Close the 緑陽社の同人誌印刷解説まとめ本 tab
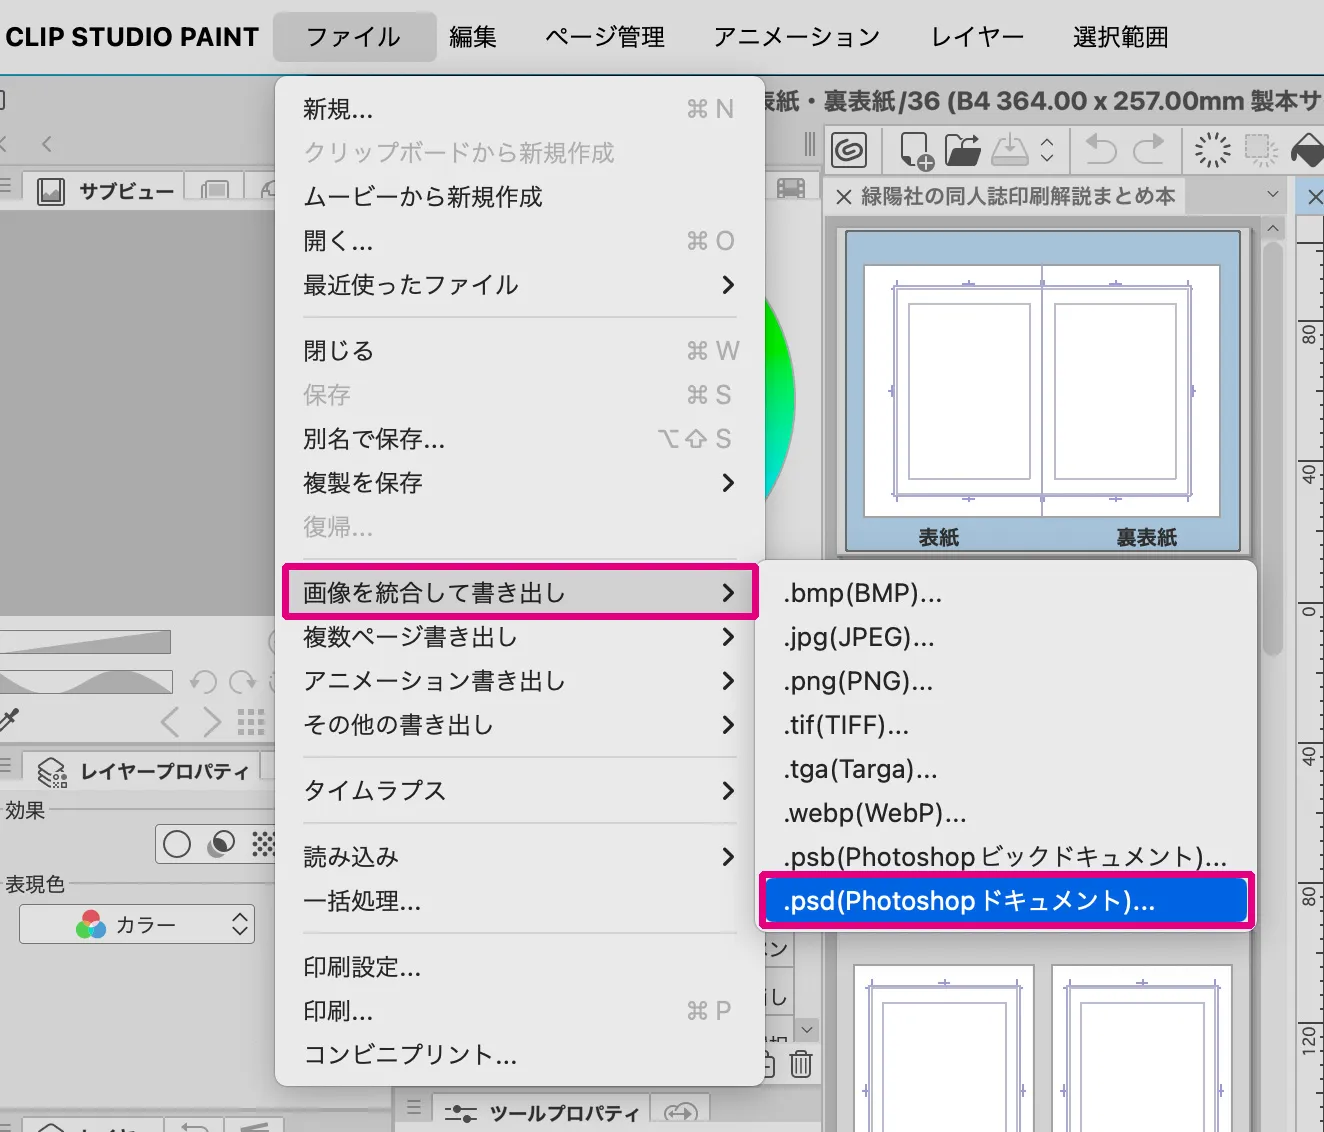 pos(844,197)
